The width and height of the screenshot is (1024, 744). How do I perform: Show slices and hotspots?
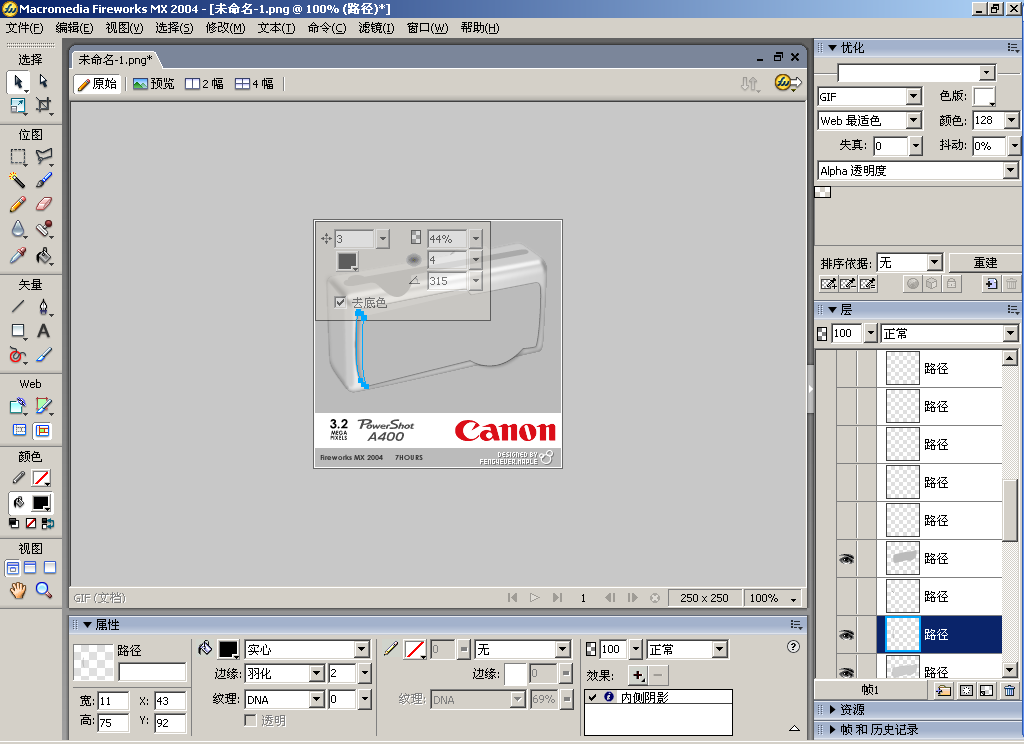click(x=42, y=430)
